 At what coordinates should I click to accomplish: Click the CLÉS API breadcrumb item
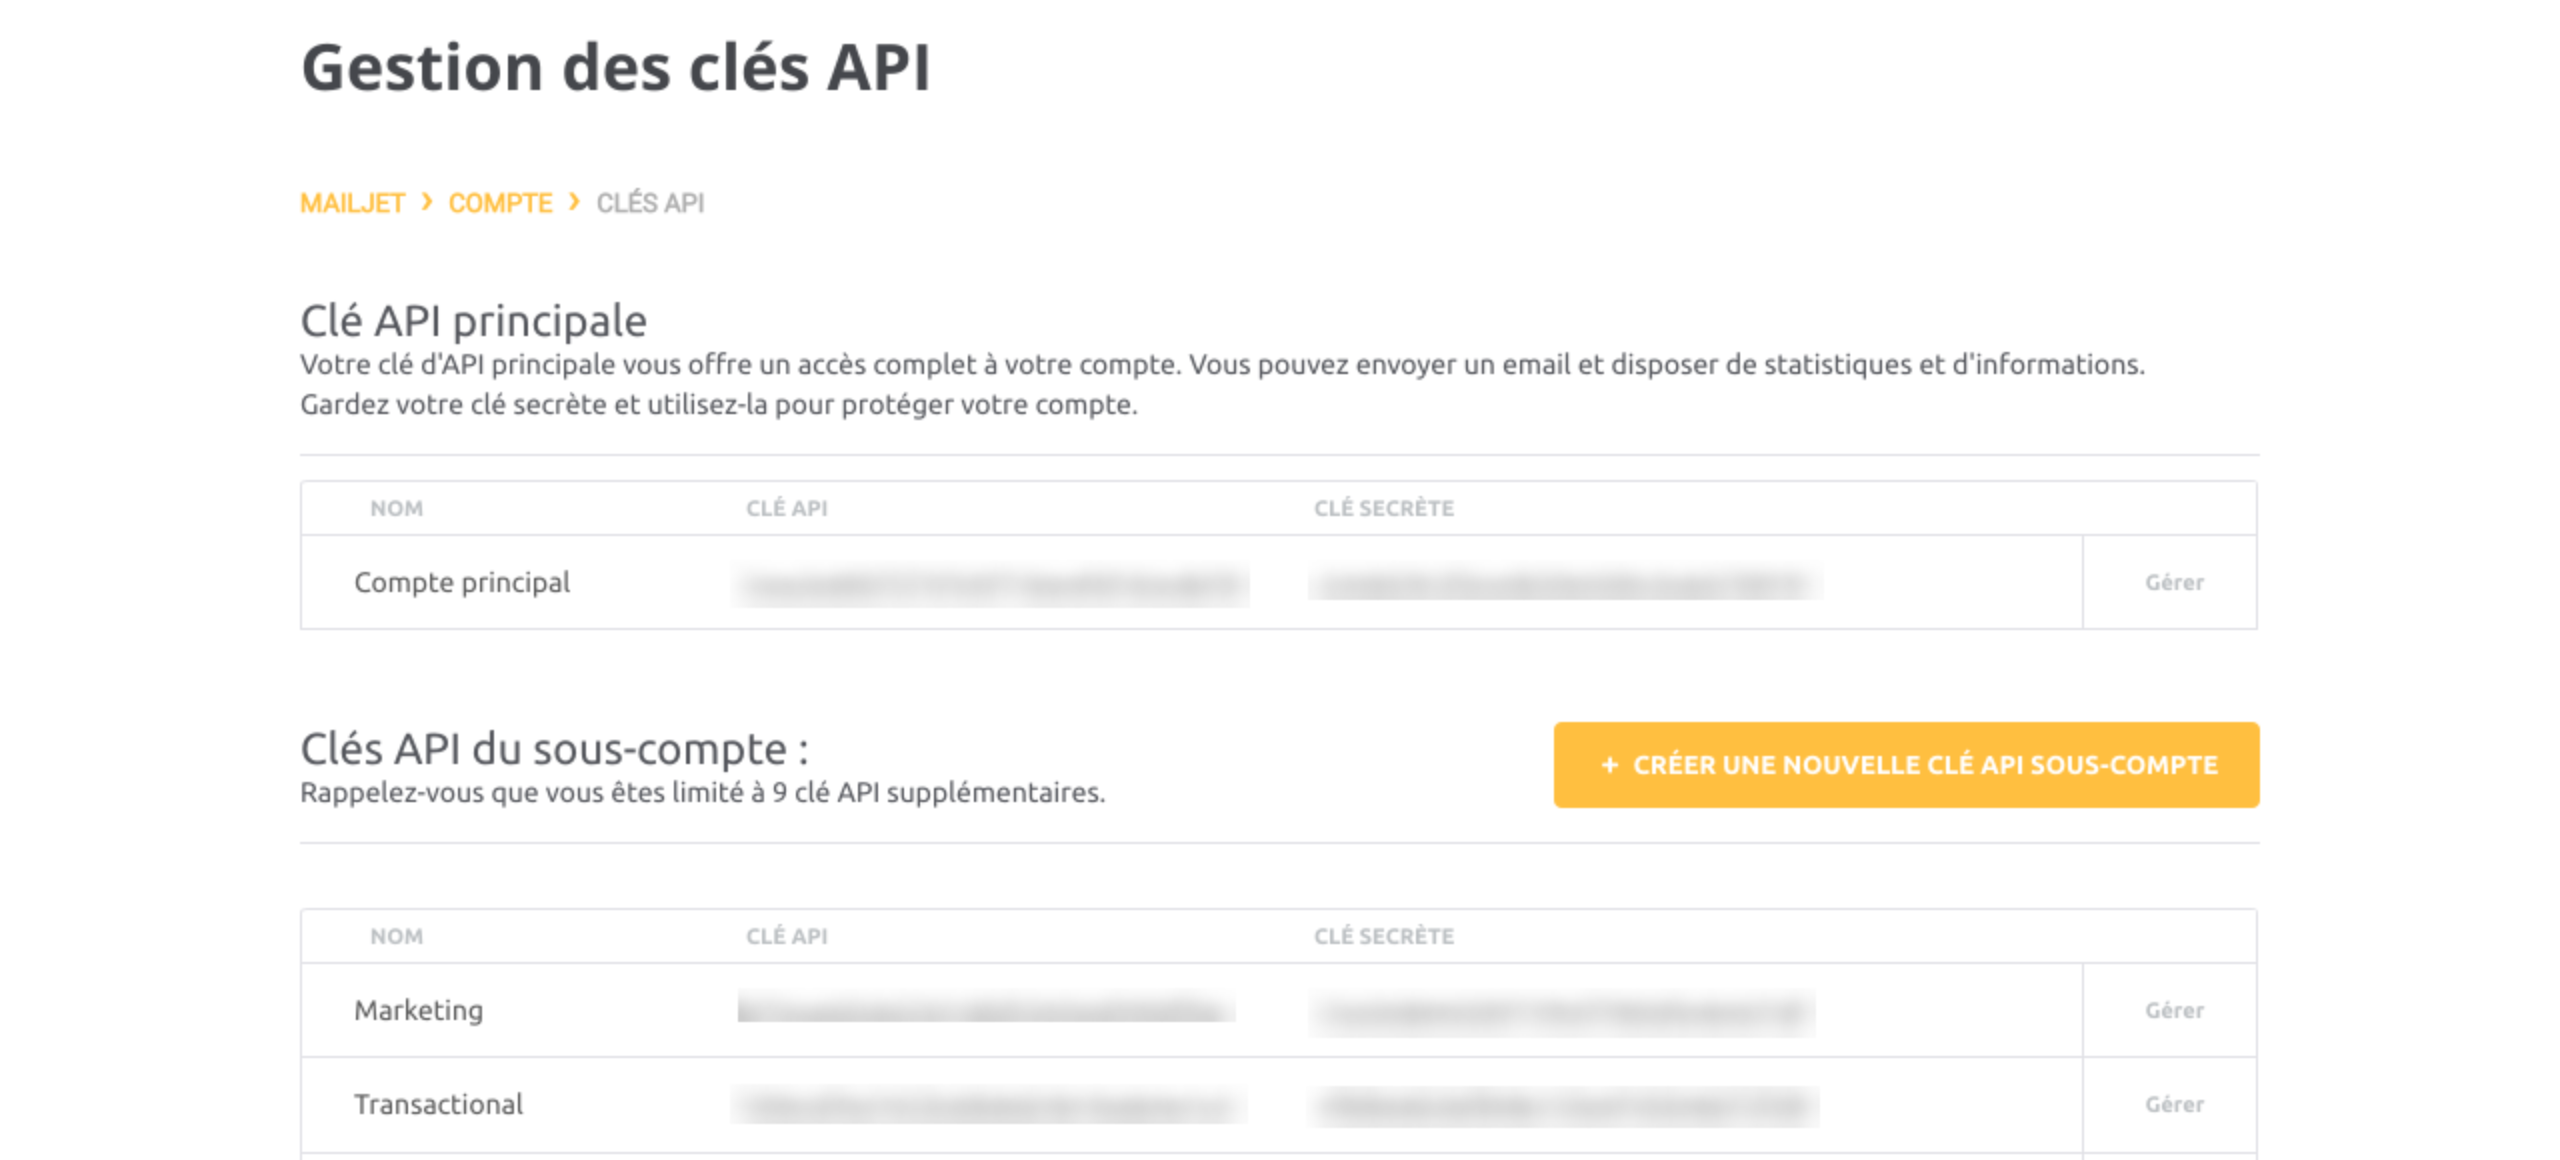[650, 203]
